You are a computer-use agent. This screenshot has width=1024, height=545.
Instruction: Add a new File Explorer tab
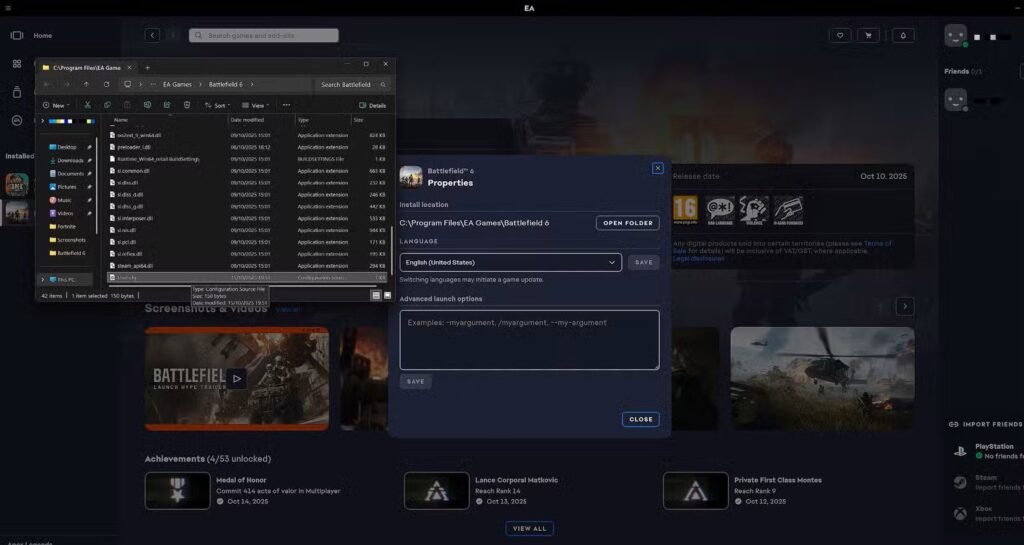coord(148,67)
